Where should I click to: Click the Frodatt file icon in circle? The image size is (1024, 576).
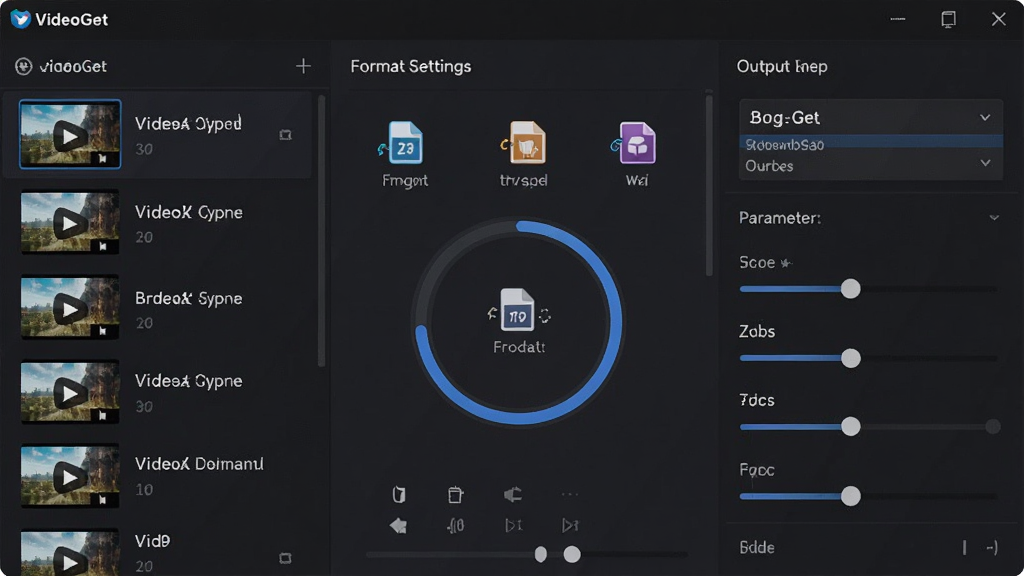point(517,310)
